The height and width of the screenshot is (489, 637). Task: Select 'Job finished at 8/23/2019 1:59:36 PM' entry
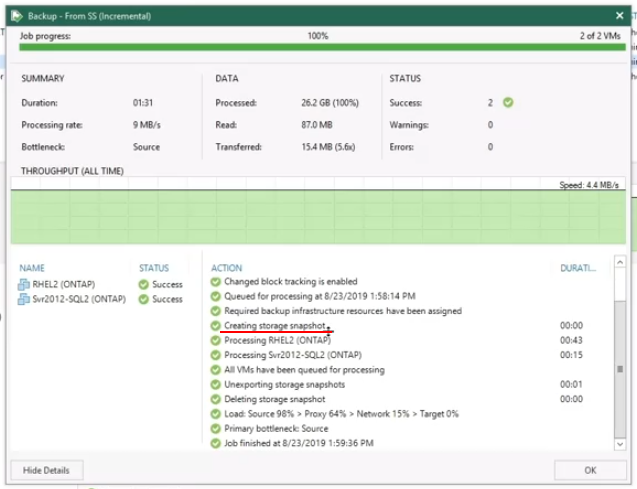[x=299, y=443]
